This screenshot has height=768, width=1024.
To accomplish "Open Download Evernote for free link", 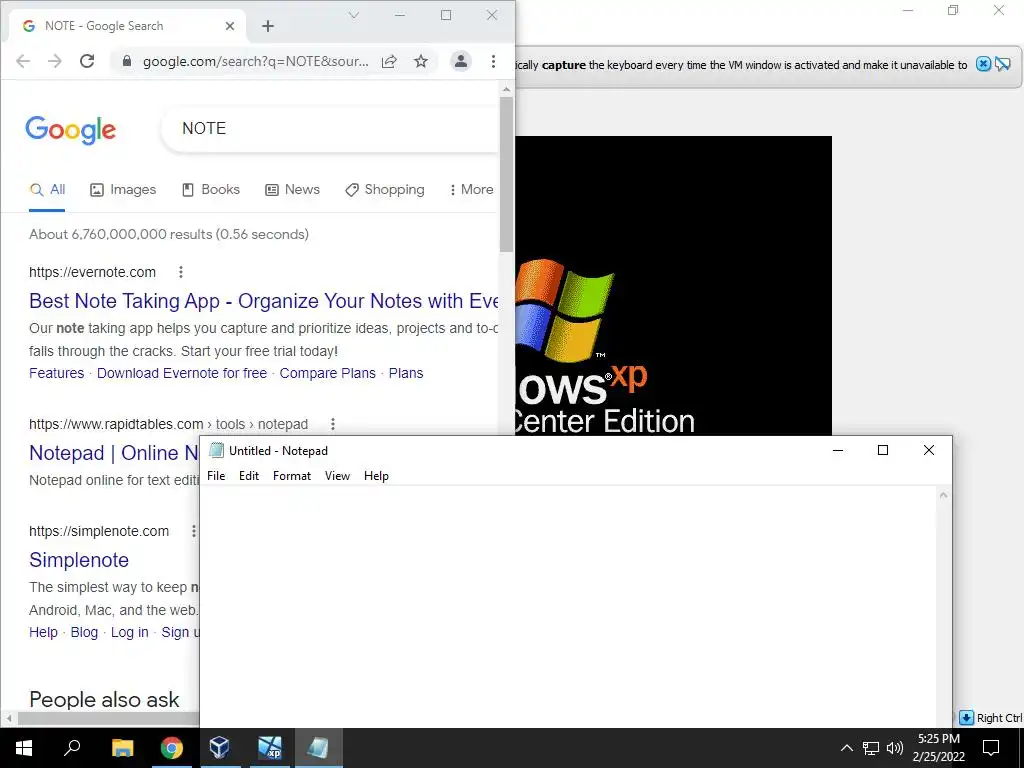I will (x=182, y=374).
